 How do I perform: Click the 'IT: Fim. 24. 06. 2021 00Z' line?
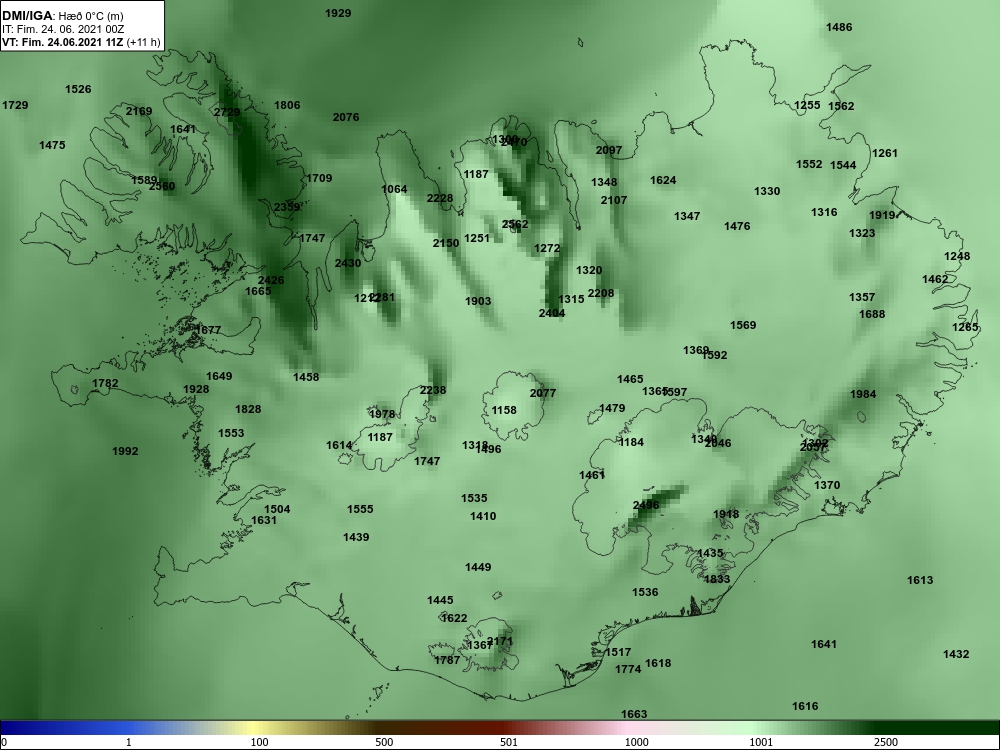point(62,29)
